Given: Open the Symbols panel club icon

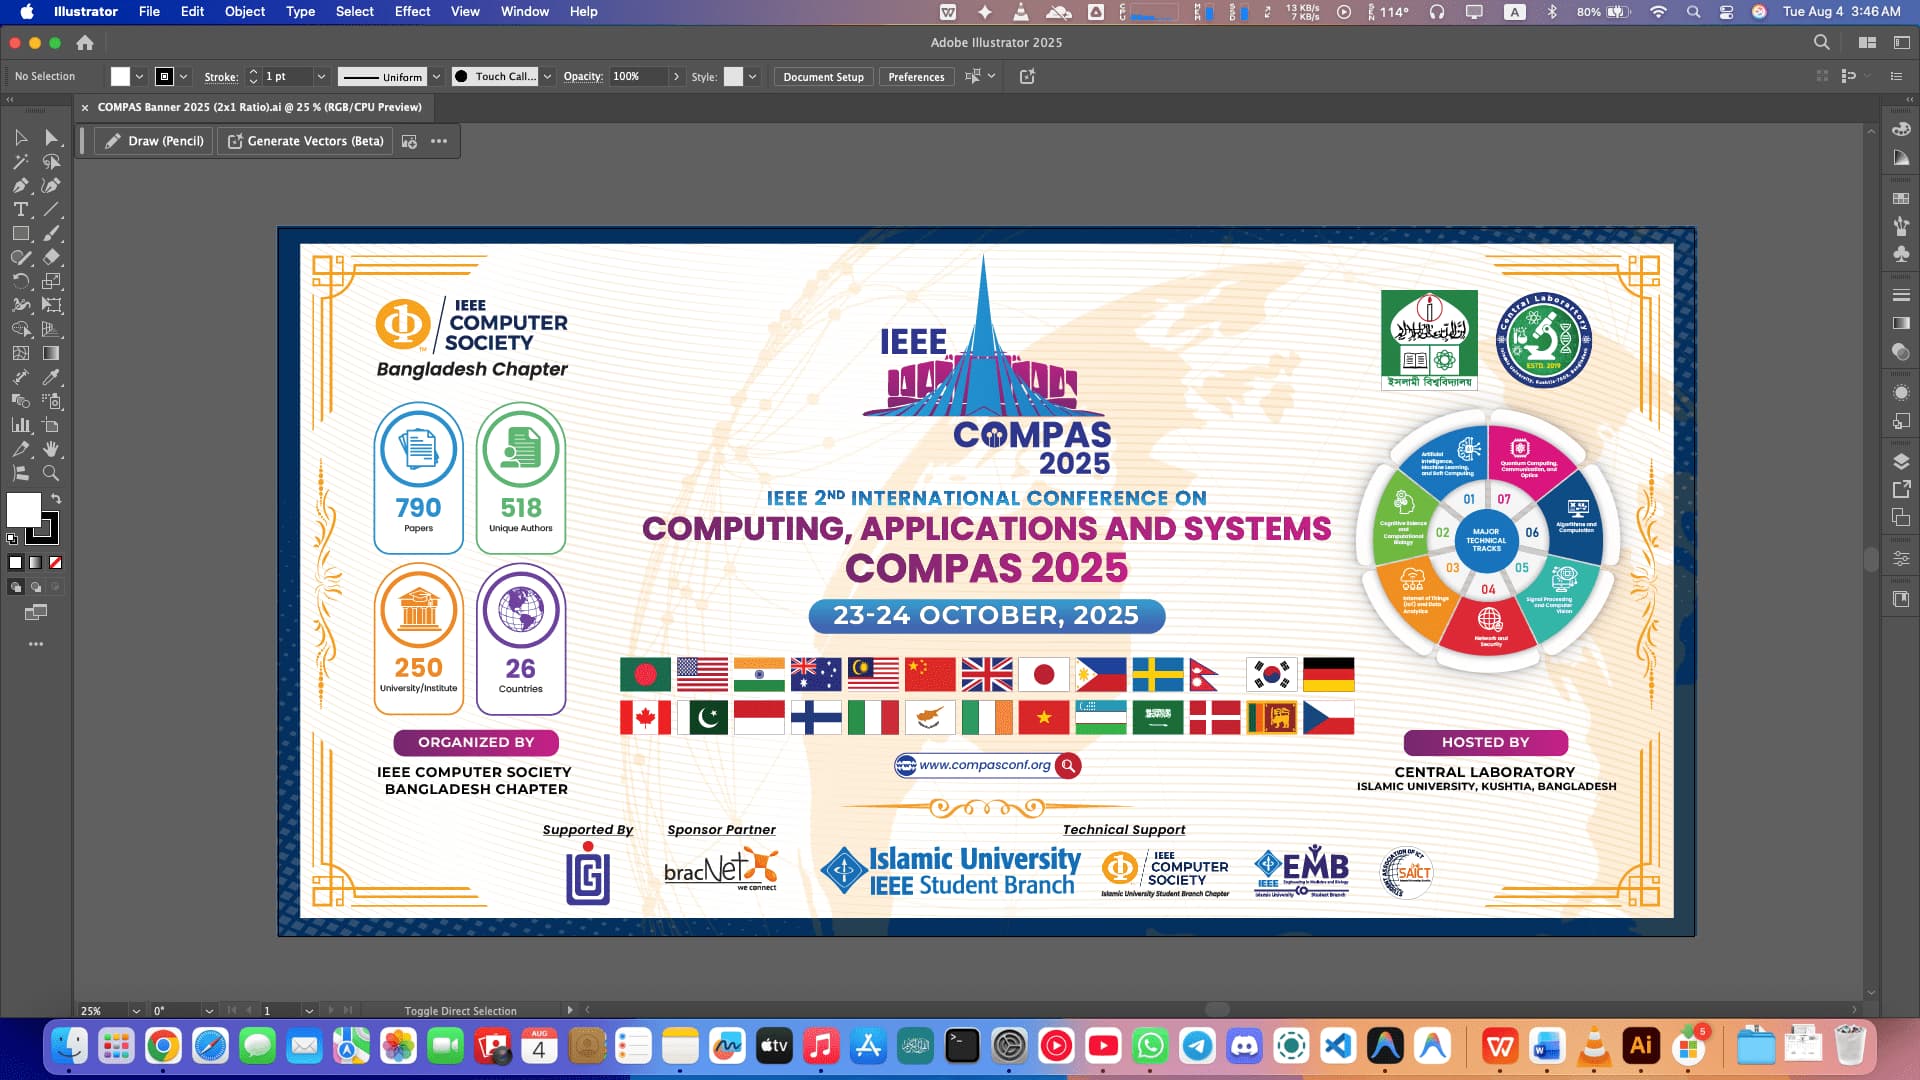Looking at the screenshot, I should [1901, 254].
